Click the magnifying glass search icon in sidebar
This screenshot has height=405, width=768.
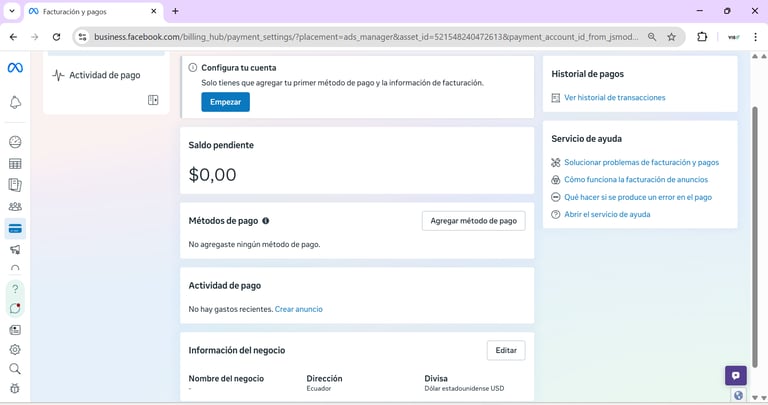click(x=15, y=369)
